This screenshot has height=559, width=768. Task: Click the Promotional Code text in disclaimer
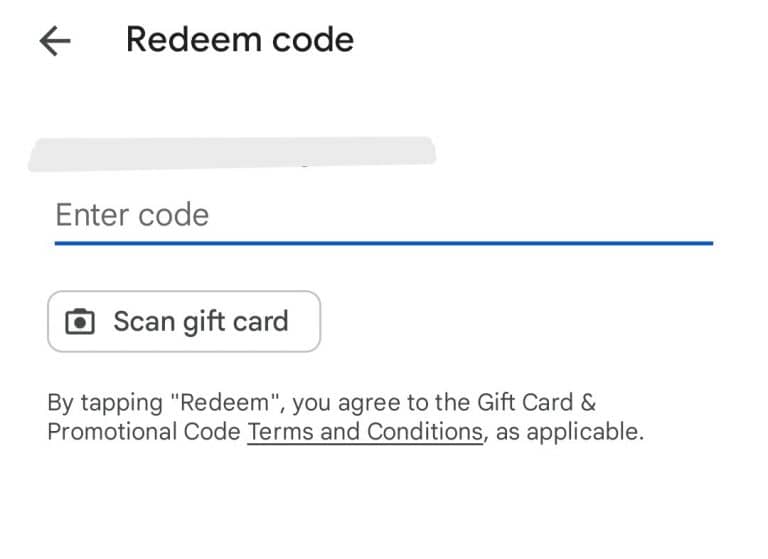click(x=144, y=432)
